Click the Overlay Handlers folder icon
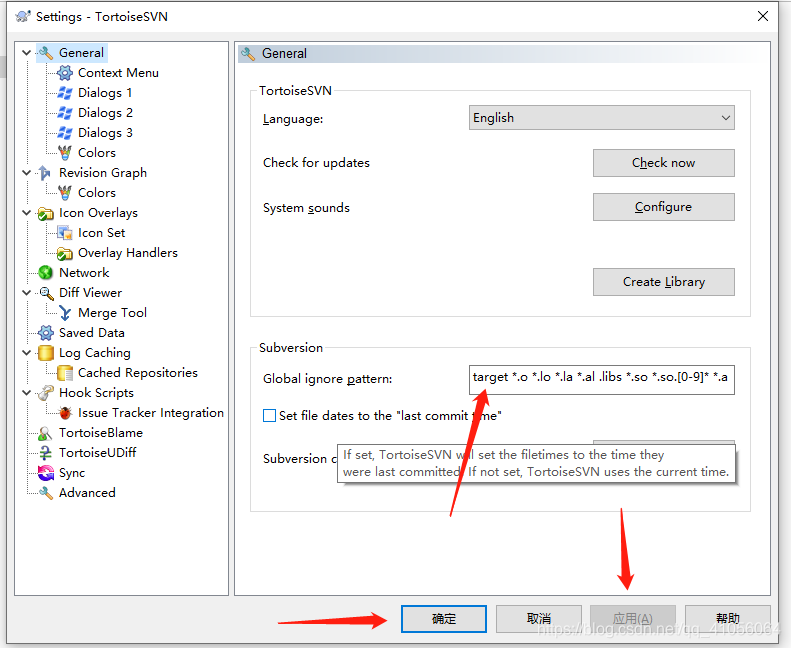791x648 pixels. click(x=65, y=253)
